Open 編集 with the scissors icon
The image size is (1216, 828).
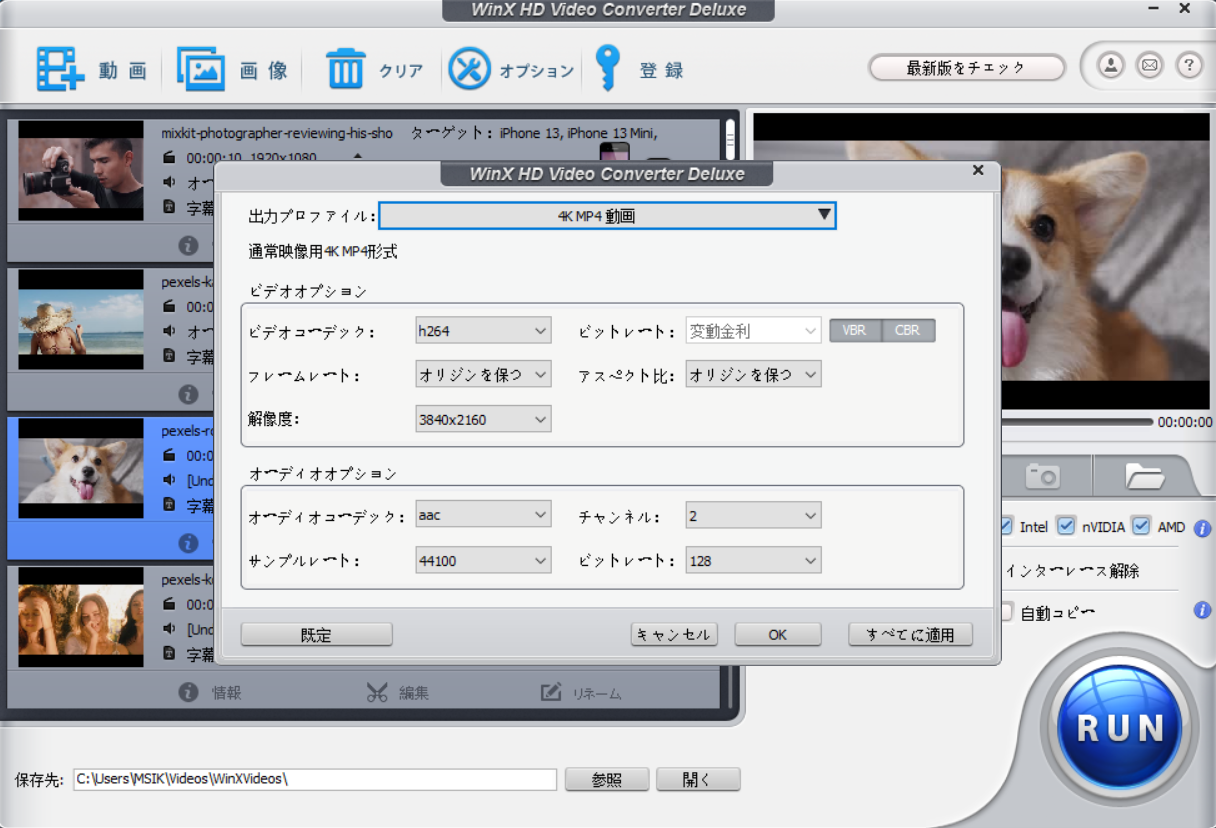tap(376, 692)
